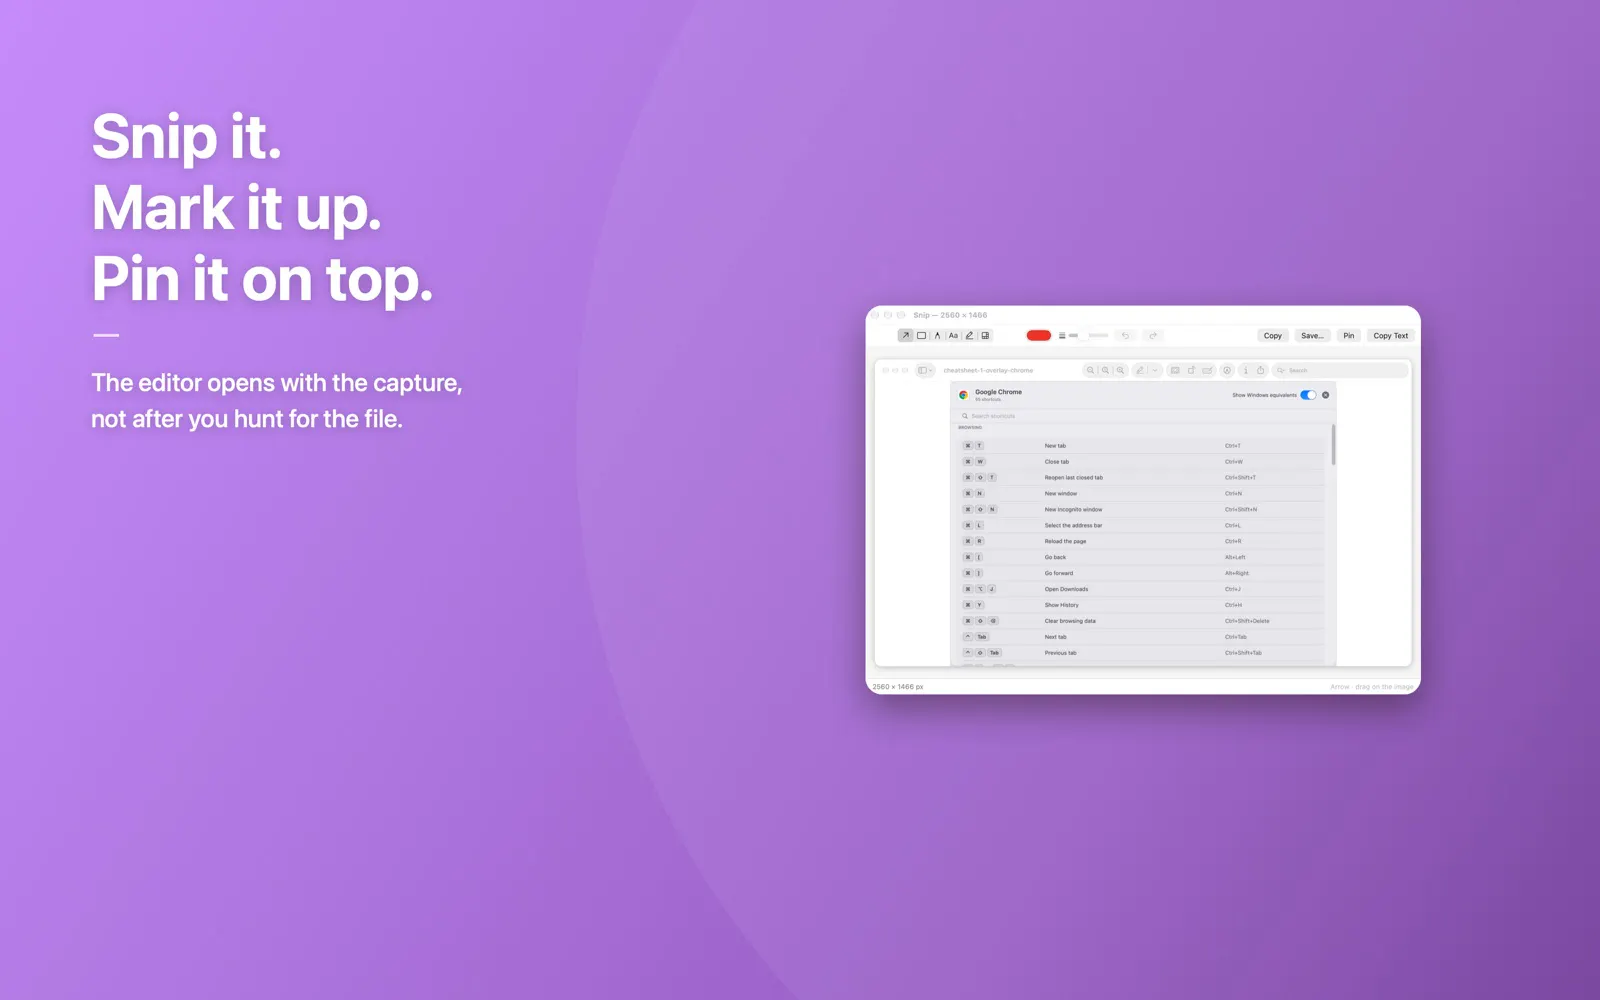Expand the markup pen dropdown chevron
This screenshot has height=1000, width=1600.
1155,370
